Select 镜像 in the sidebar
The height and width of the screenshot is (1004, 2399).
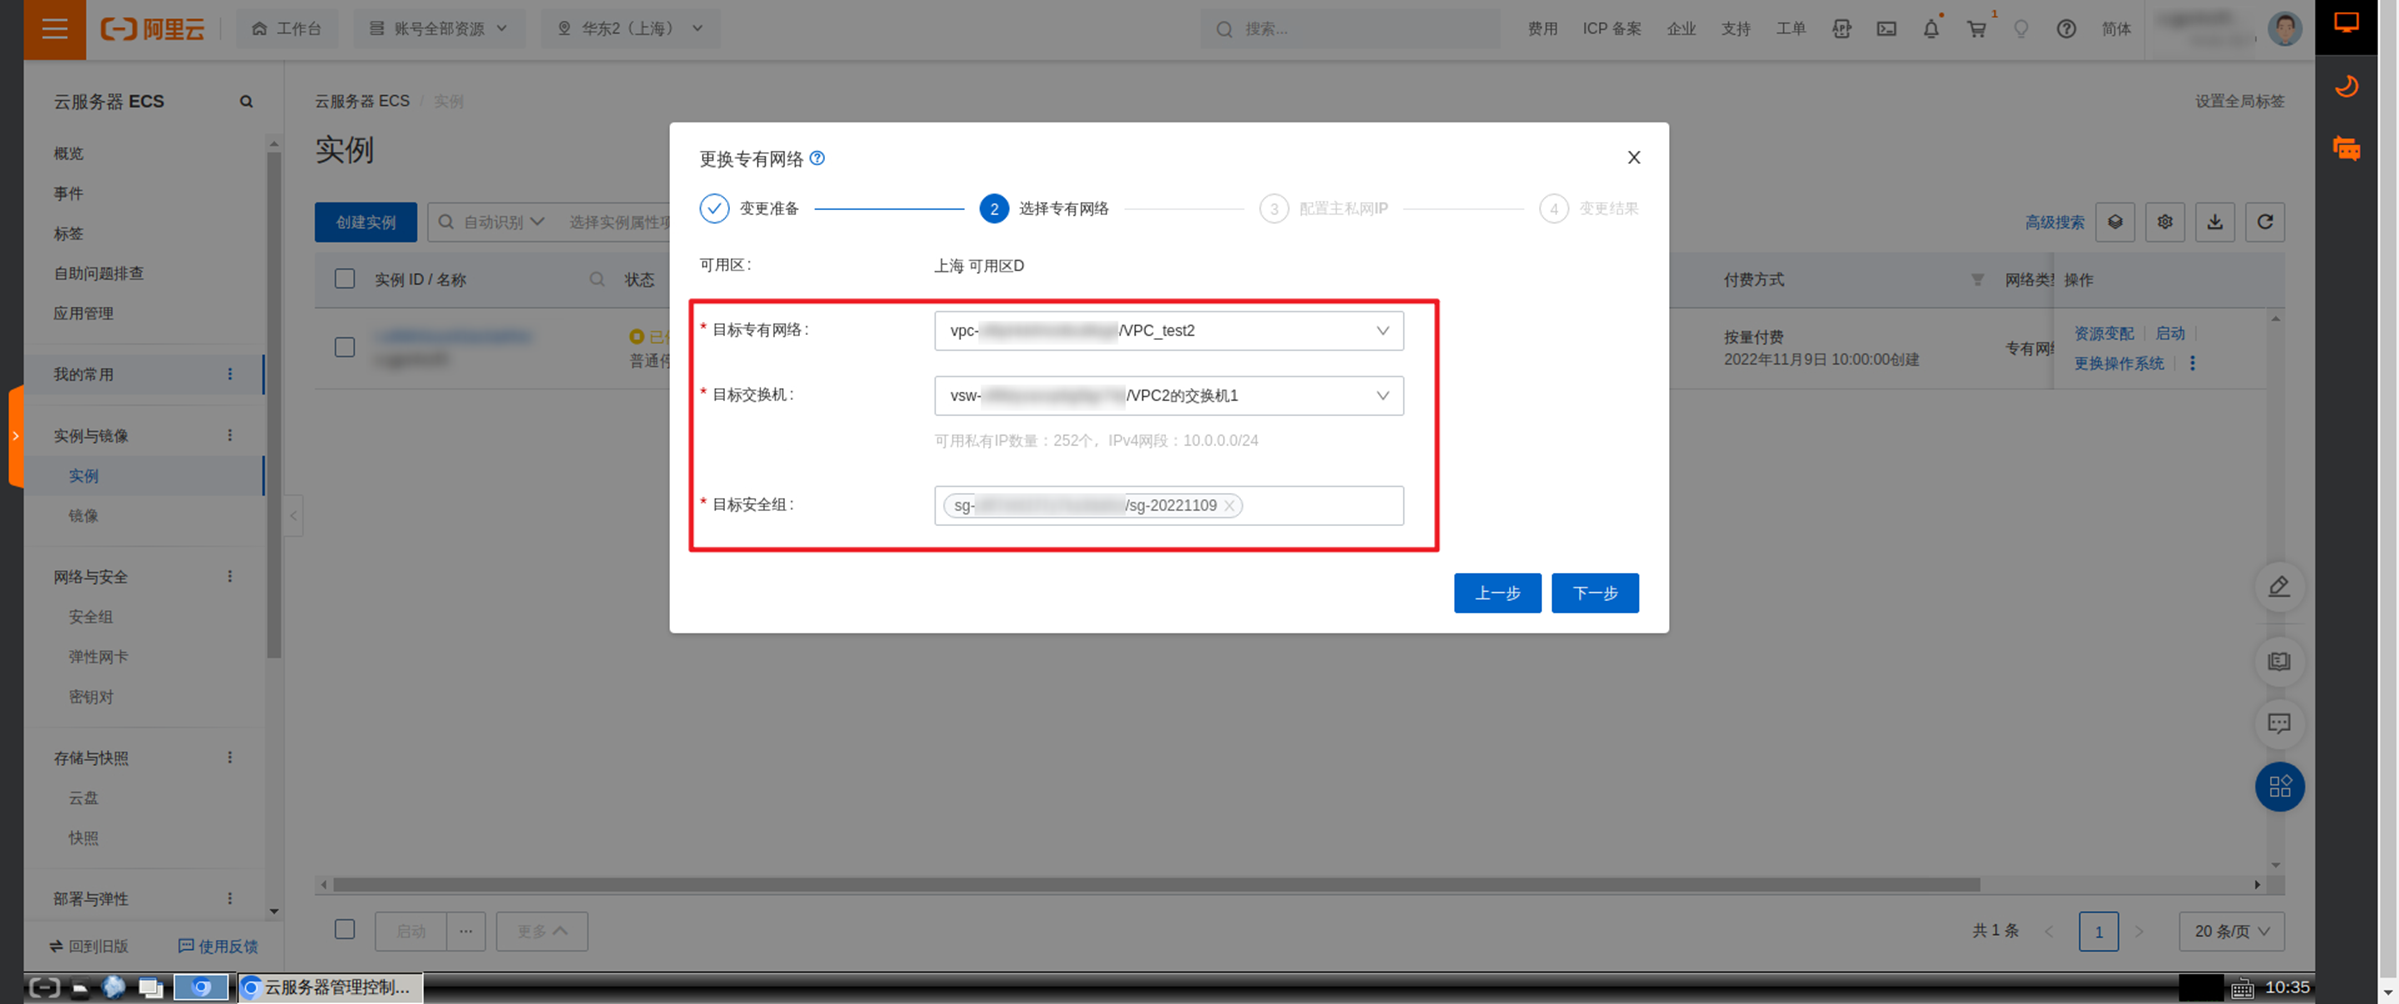pyautogui.click(x=84, y=516)
